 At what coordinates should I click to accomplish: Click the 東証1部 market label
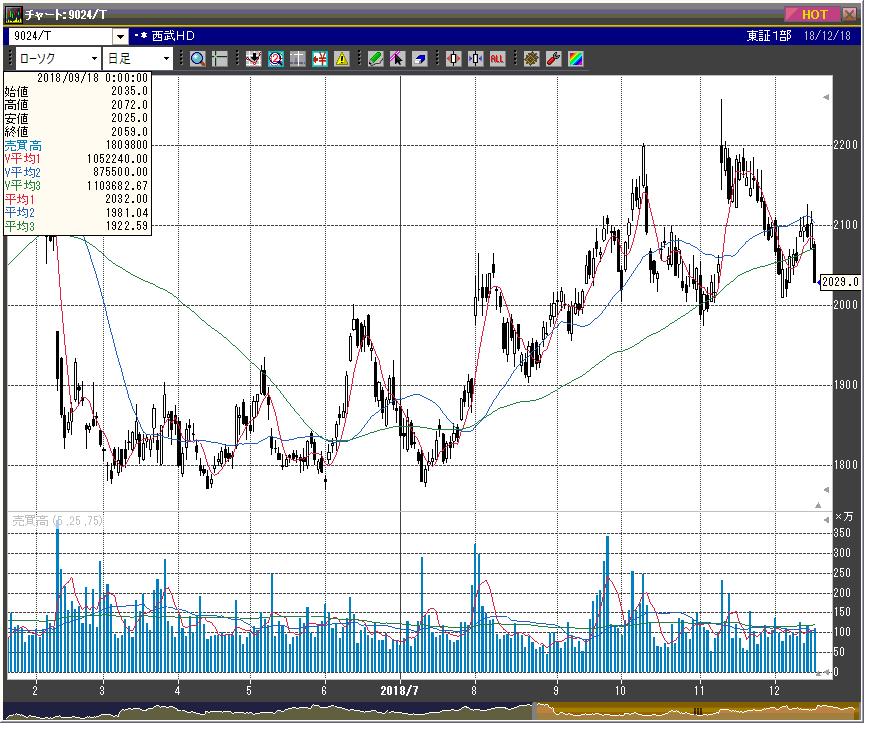coord(768,36)
